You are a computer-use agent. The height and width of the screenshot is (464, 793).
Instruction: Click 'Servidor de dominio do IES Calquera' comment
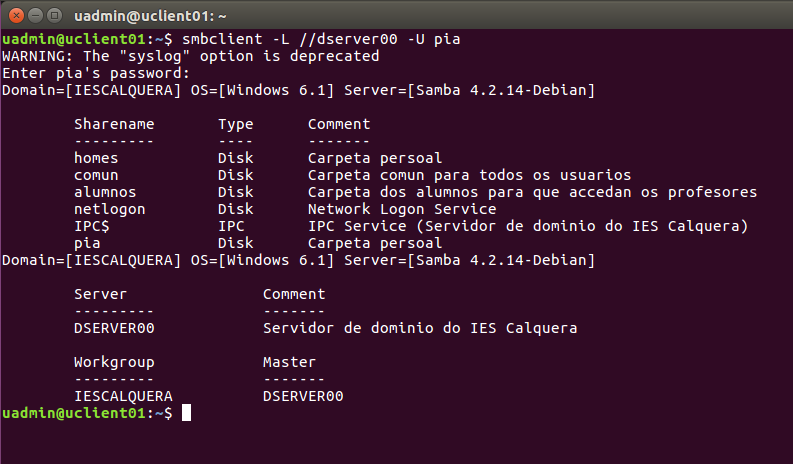click(420, 328)
